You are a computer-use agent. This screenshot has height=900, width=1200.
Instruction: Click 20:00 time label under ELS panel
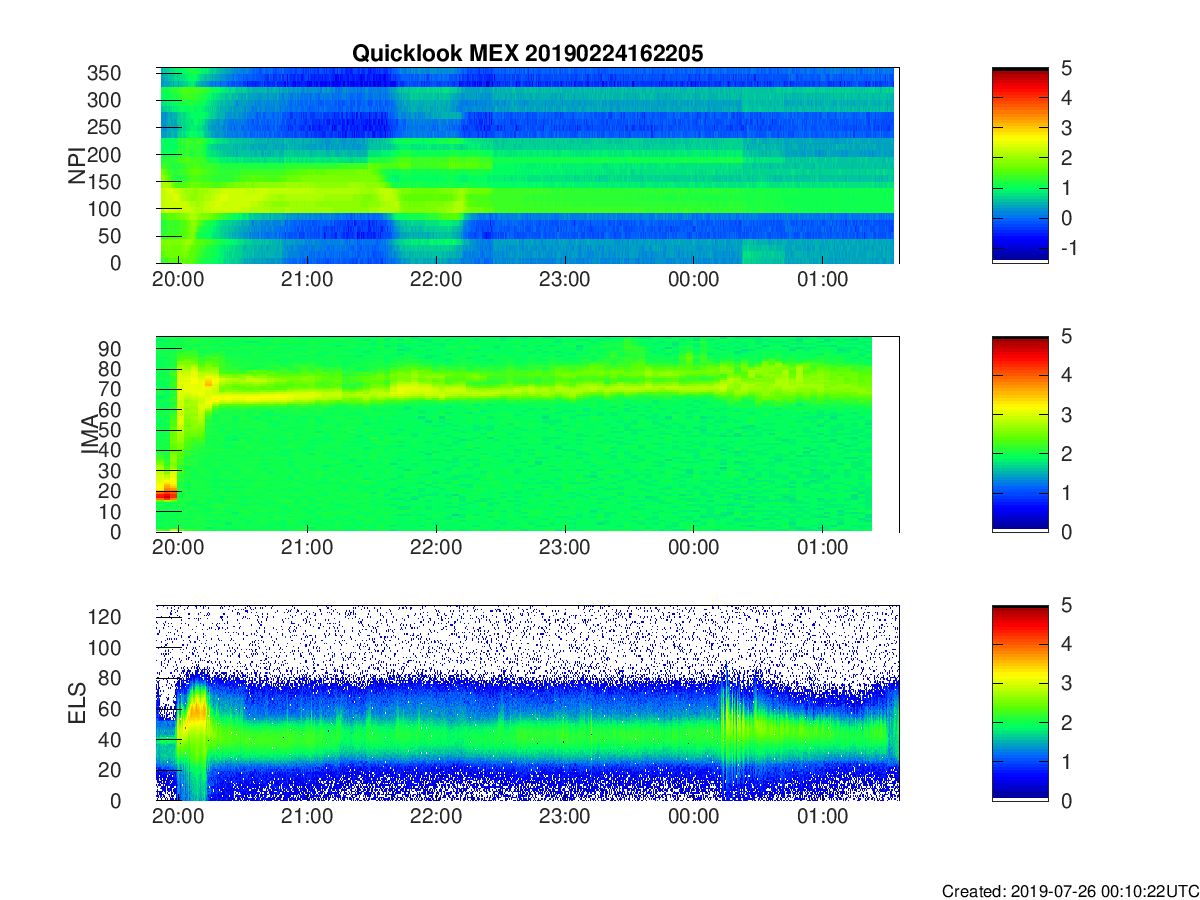[x=179, y=817]
